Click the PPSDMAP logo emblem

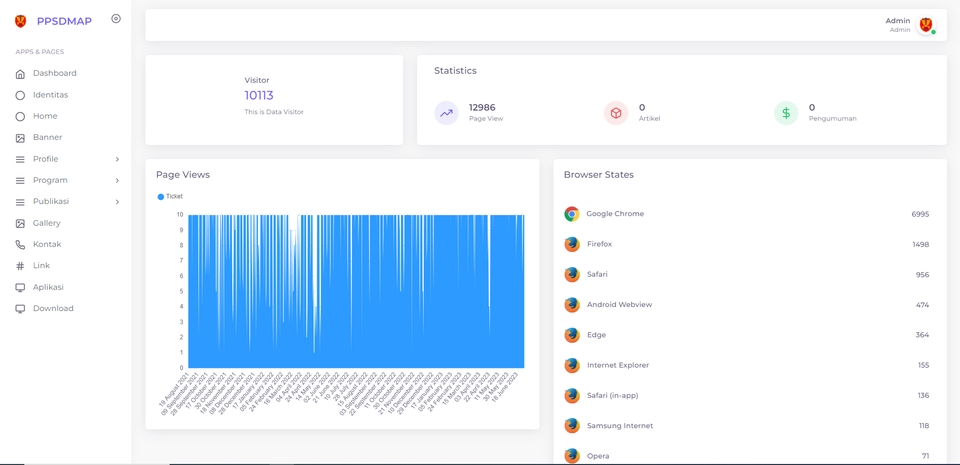coord(20,21)
